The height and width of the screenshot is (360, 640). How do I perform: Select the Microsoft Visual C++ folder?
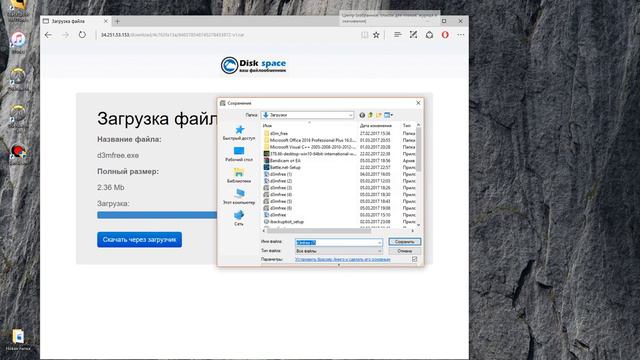coord(309,147)
